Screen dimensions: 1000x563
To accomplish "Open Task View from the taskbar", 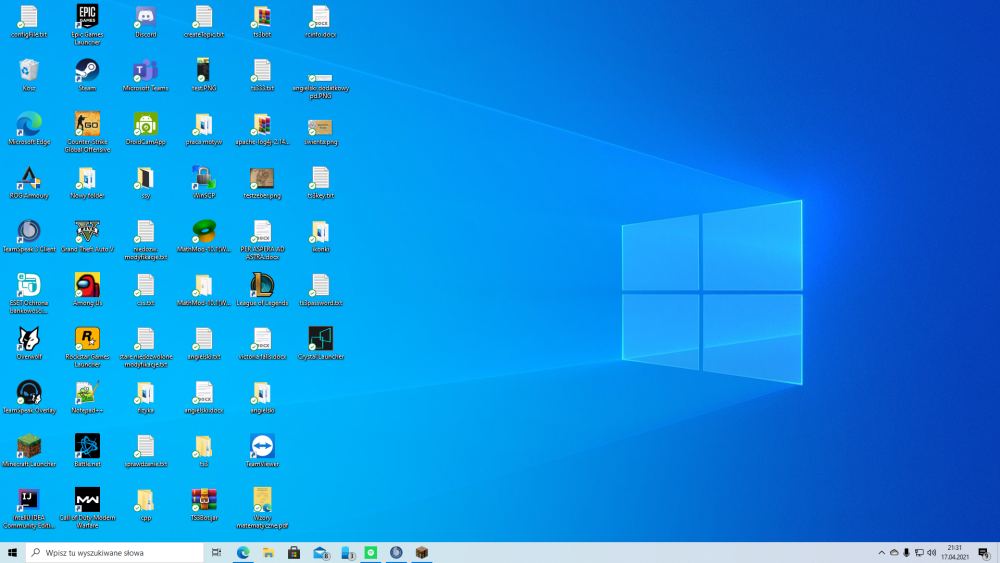I will pos(217,553).
